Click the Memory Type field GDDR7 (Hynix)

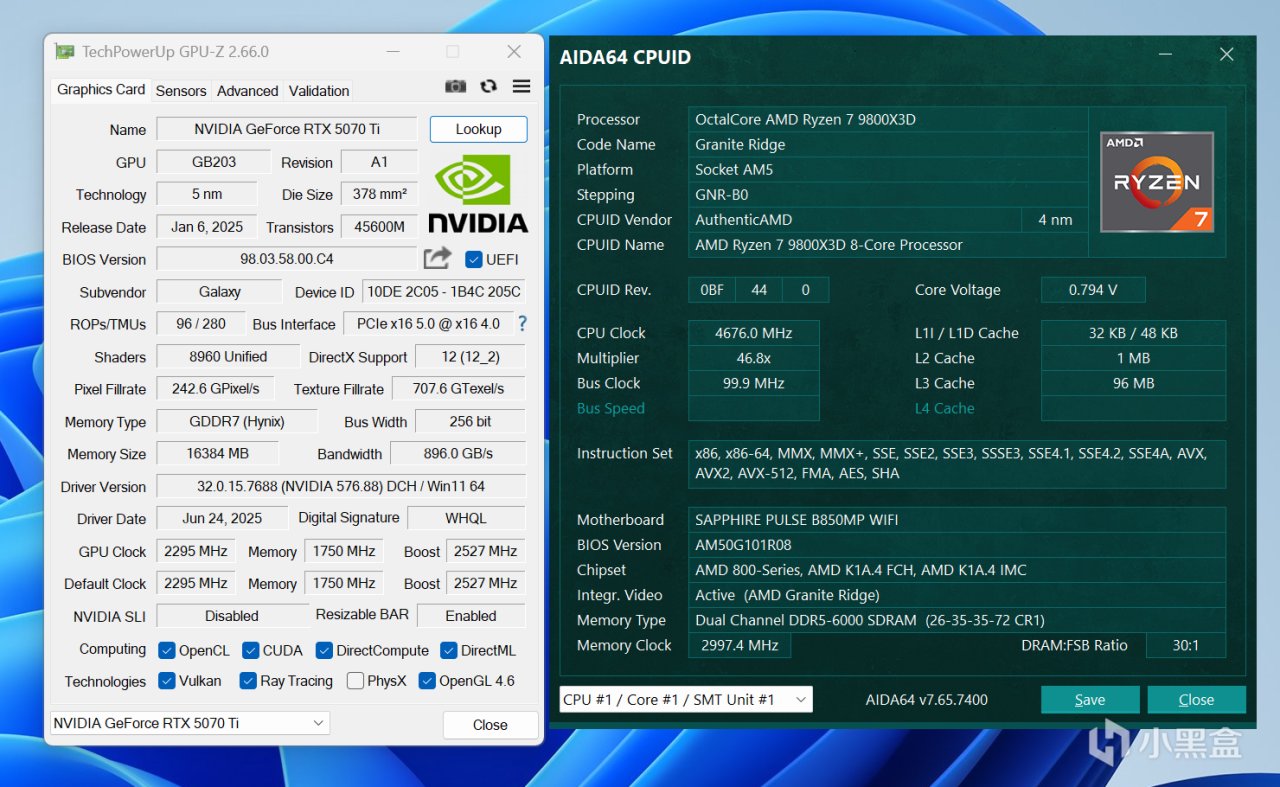[237, 422]
